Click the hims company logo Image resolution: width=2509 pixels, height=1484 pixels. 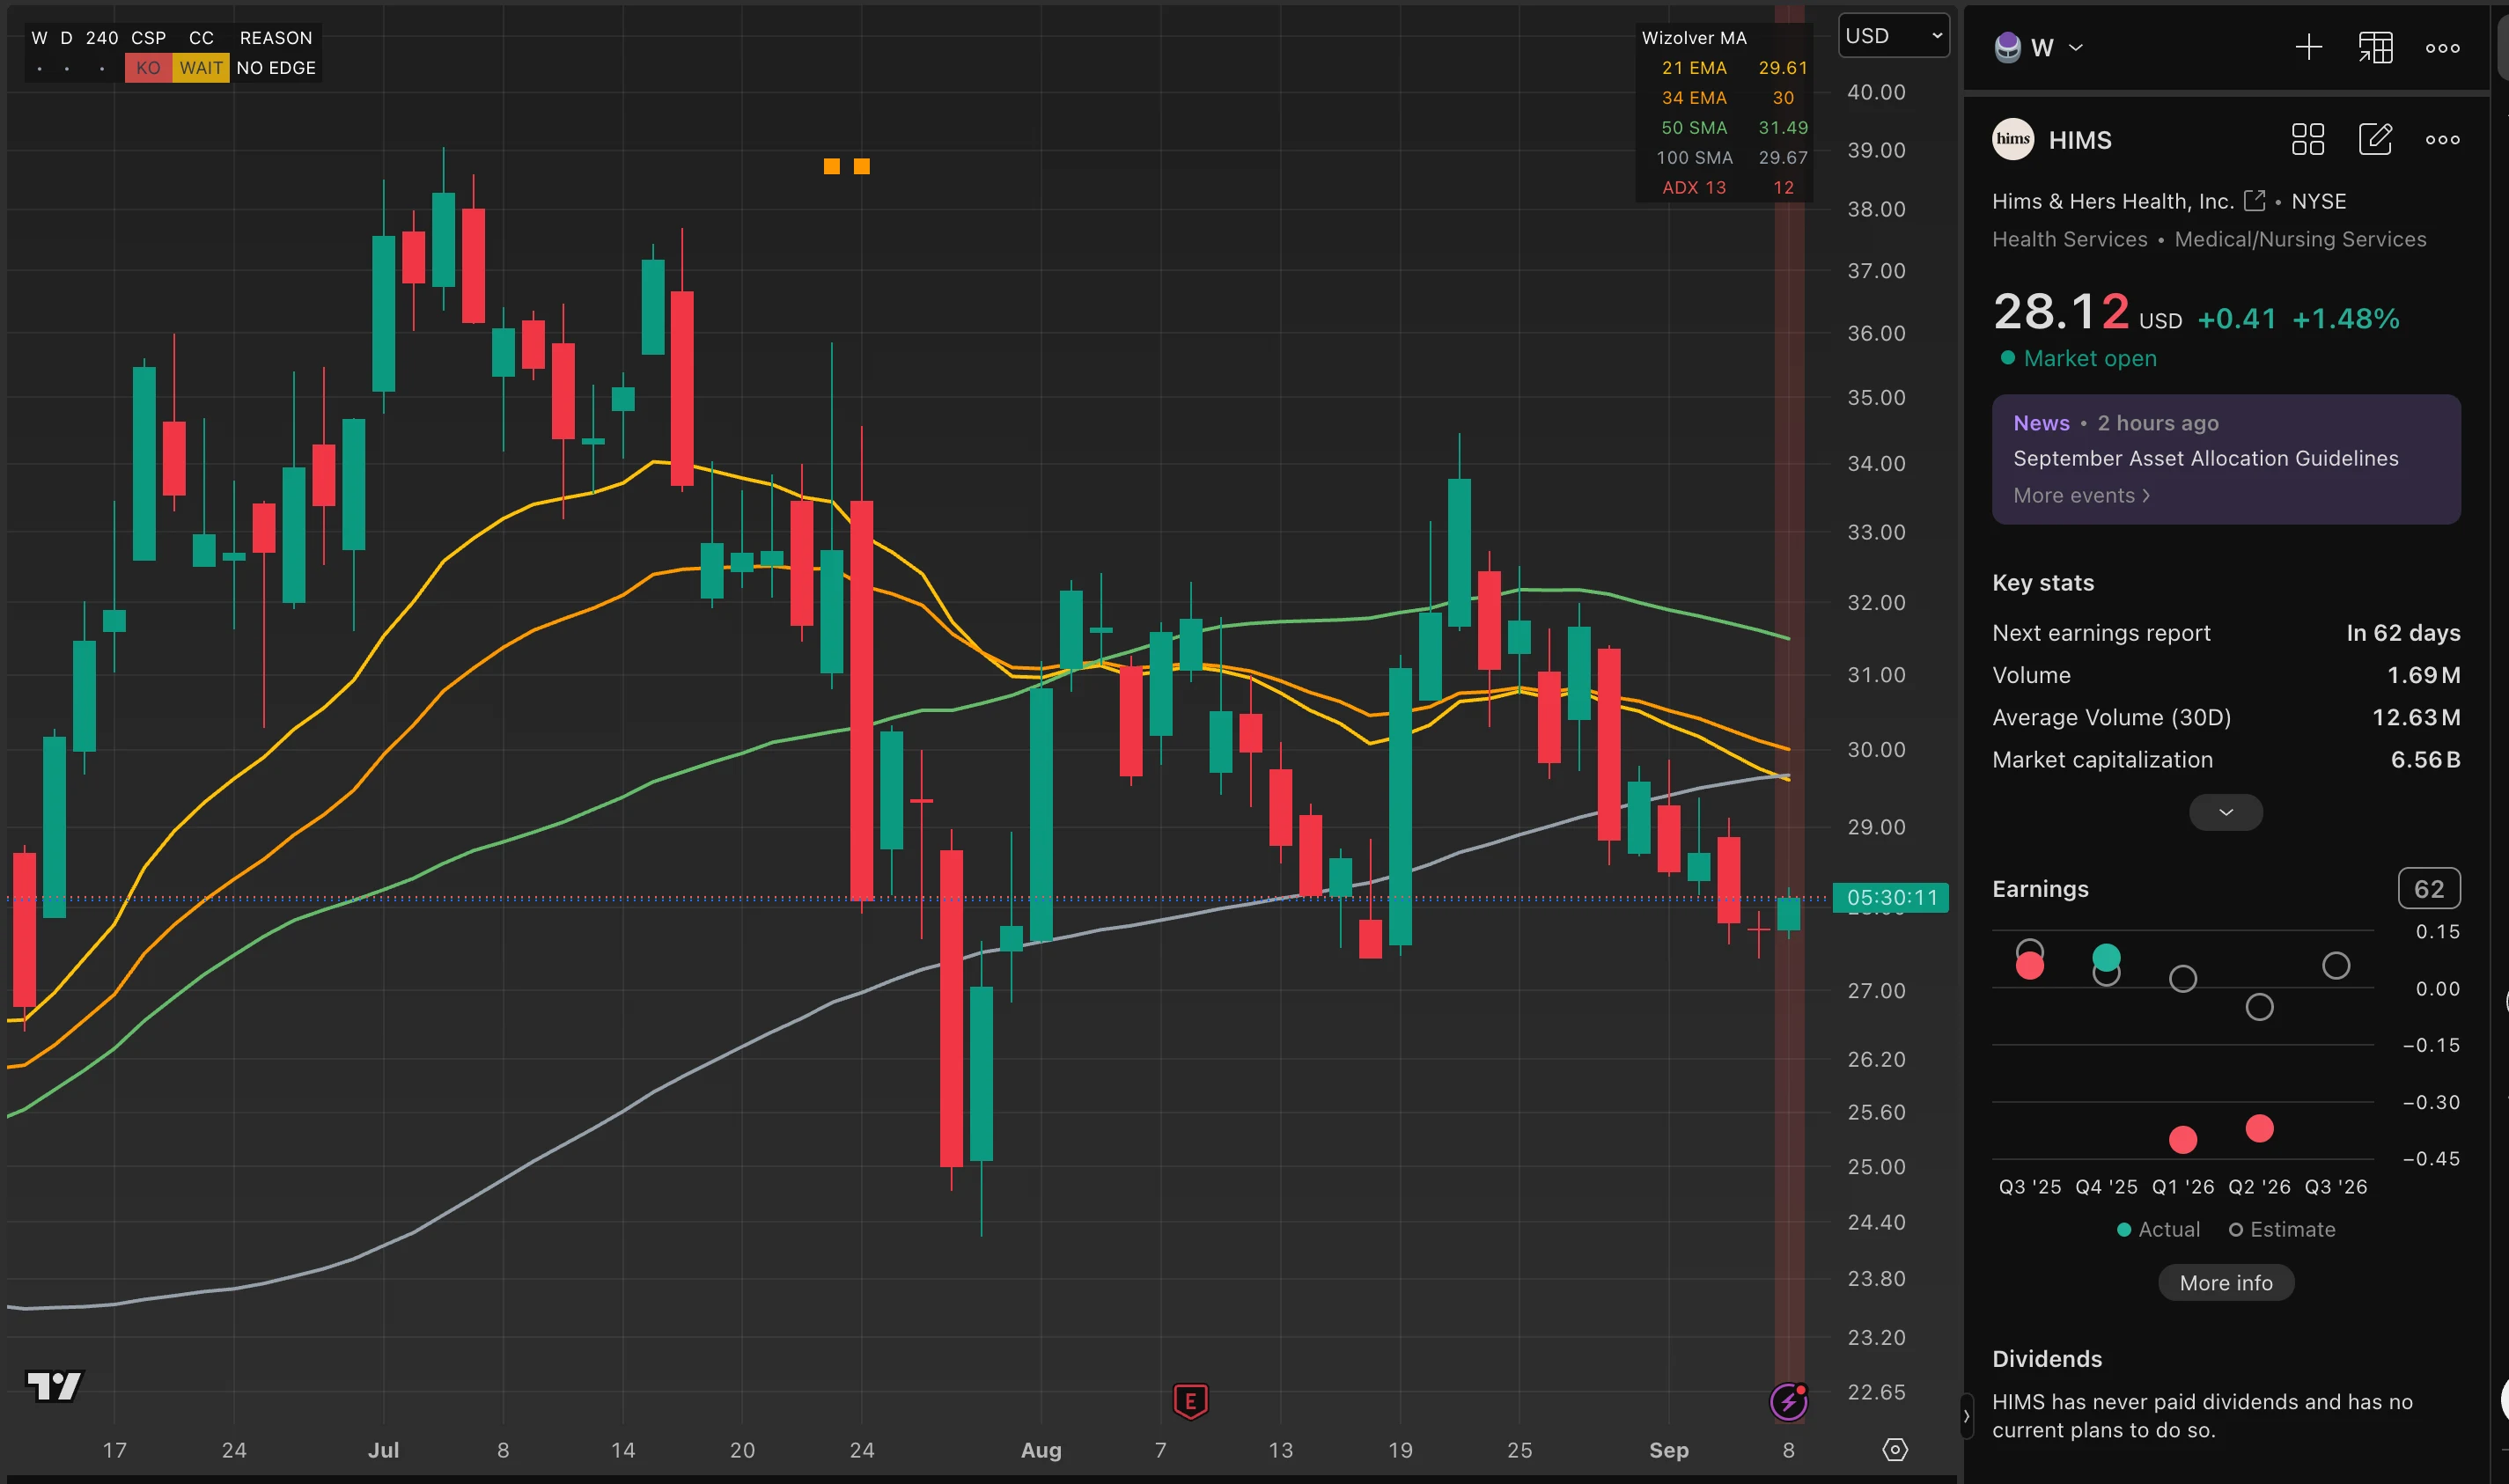pyautogui.click(x=2013, y=139)
